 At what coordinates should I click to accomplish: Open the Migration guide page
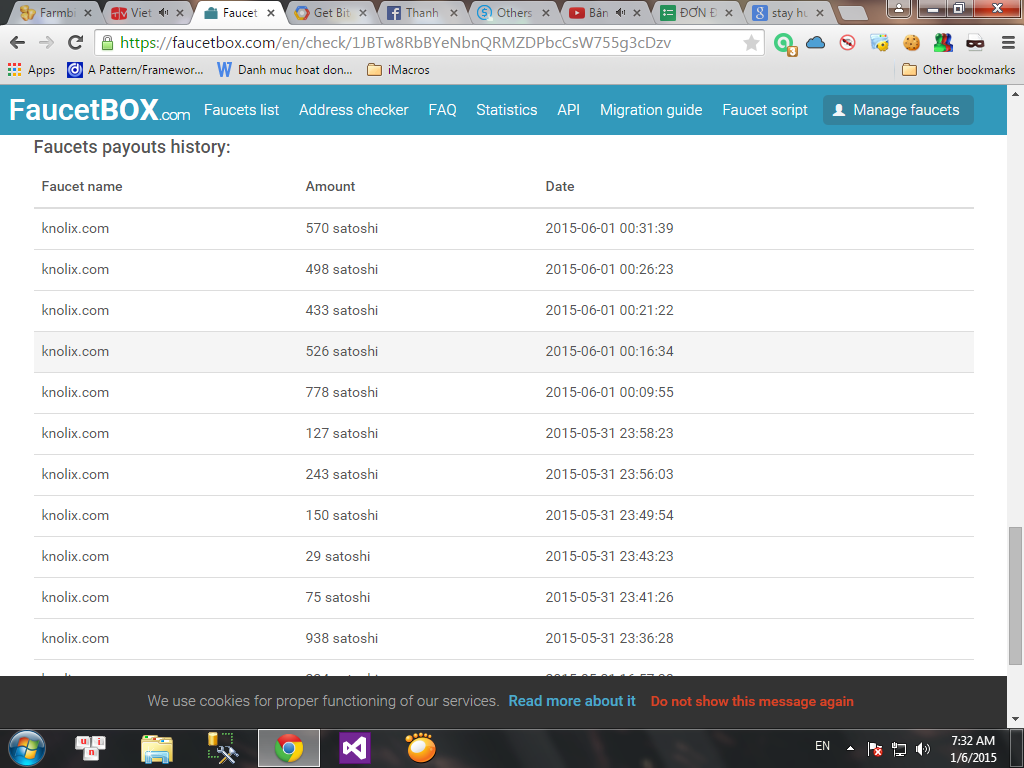point(651,110)
